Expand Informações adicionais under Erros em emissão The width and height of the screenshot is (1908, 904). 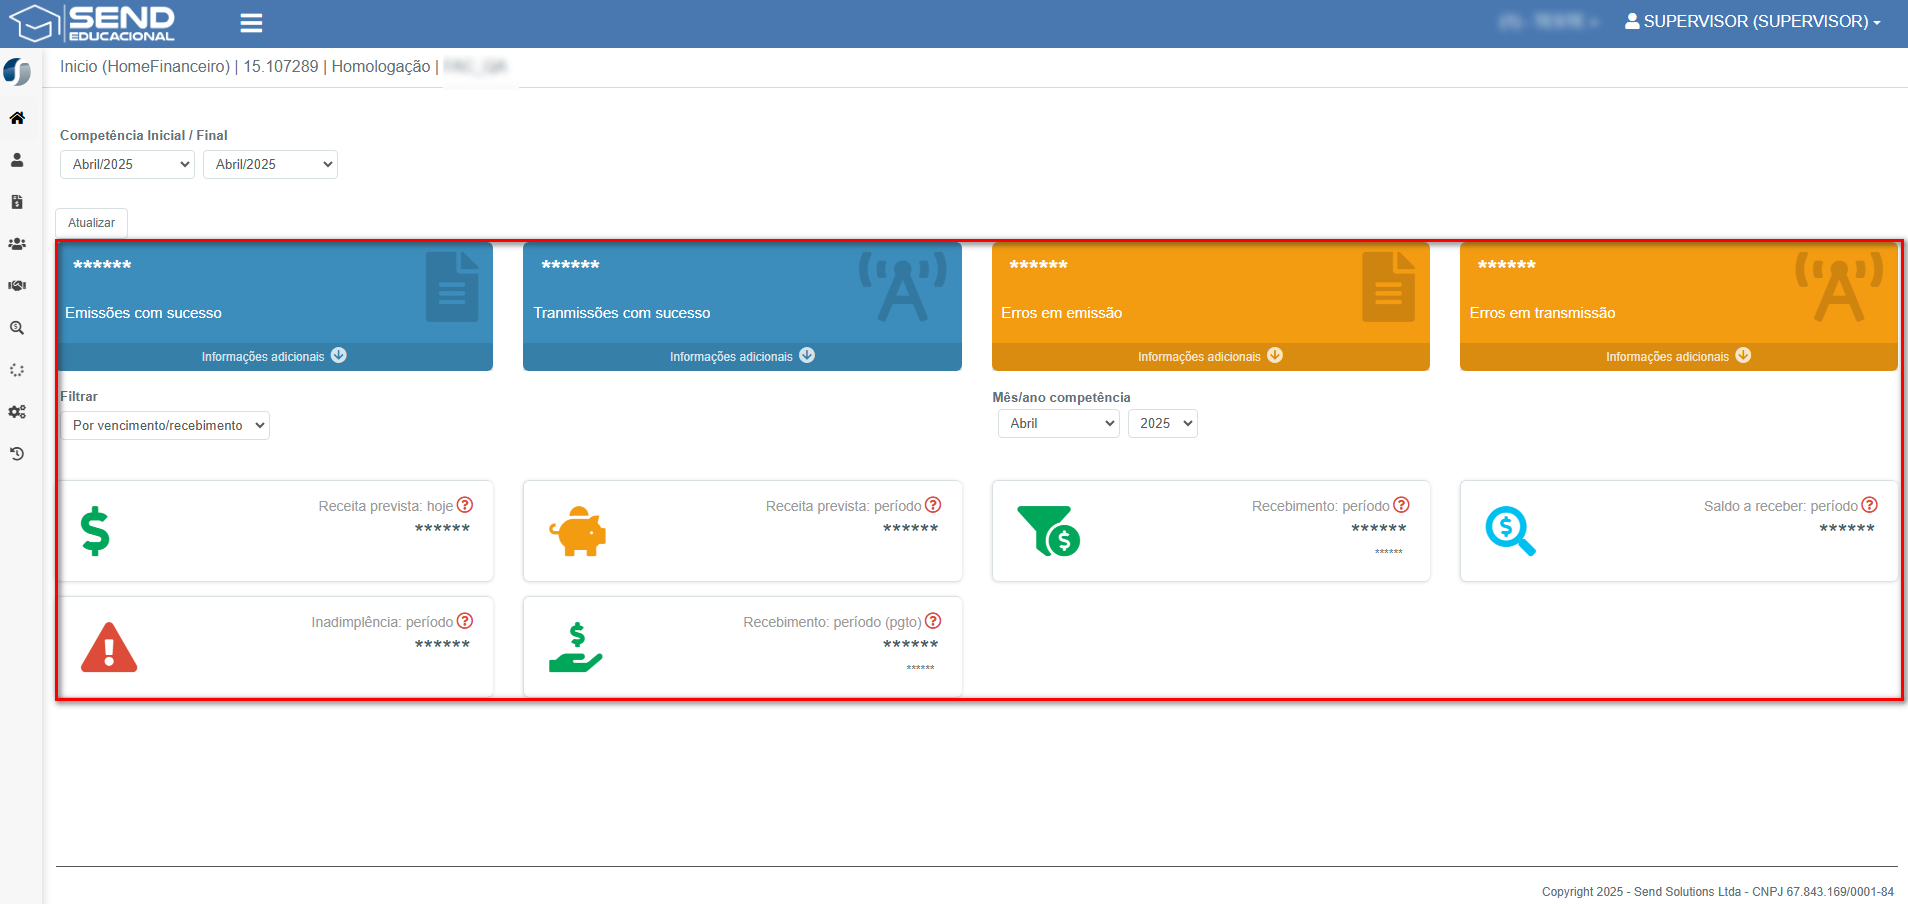tap(1210, 356)
